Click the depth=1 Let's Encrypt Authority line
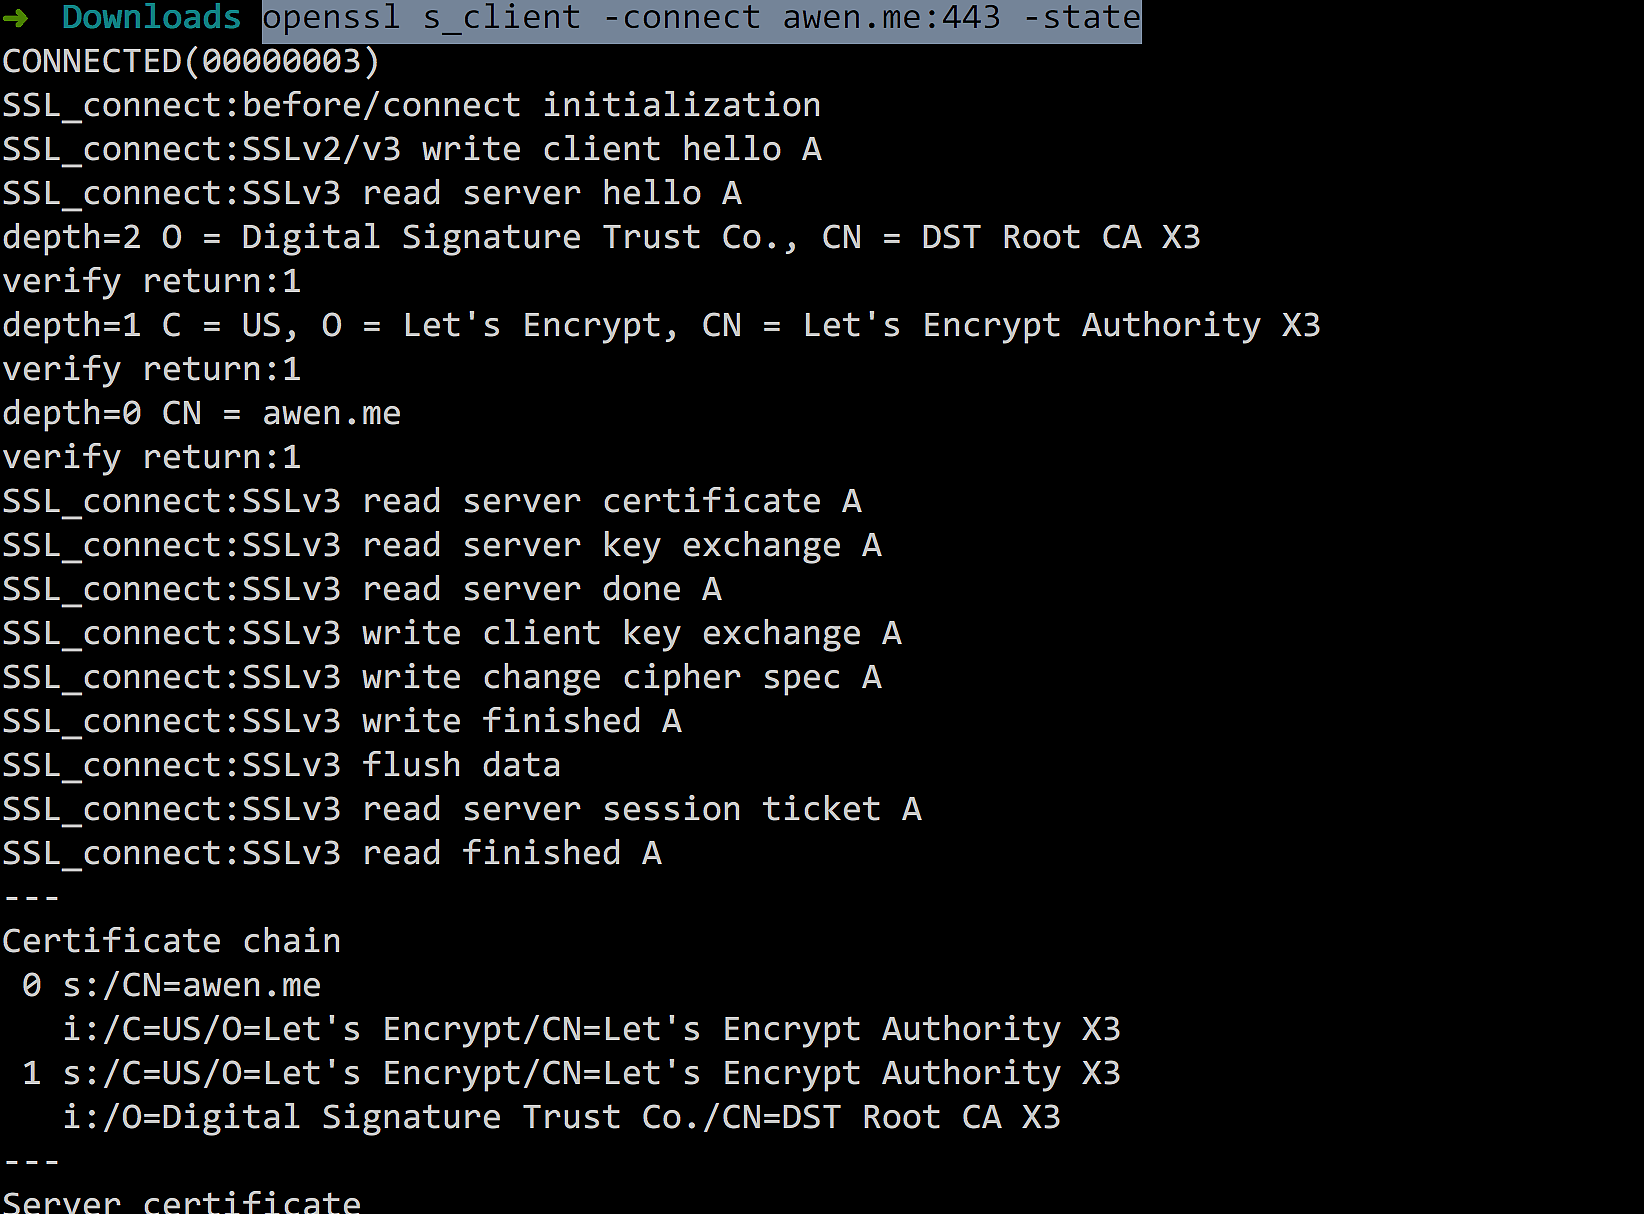 [x=661, y=325]
